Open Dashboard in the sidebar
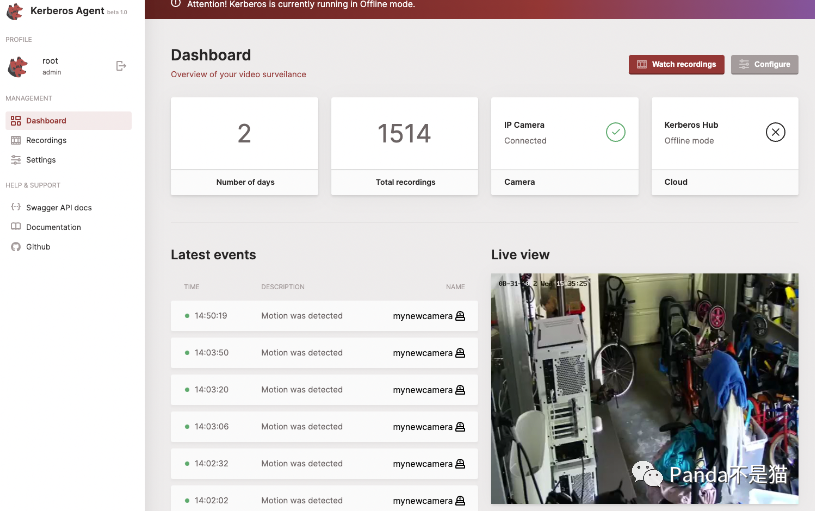Viewport: 815px width, 511px height. 69,121
